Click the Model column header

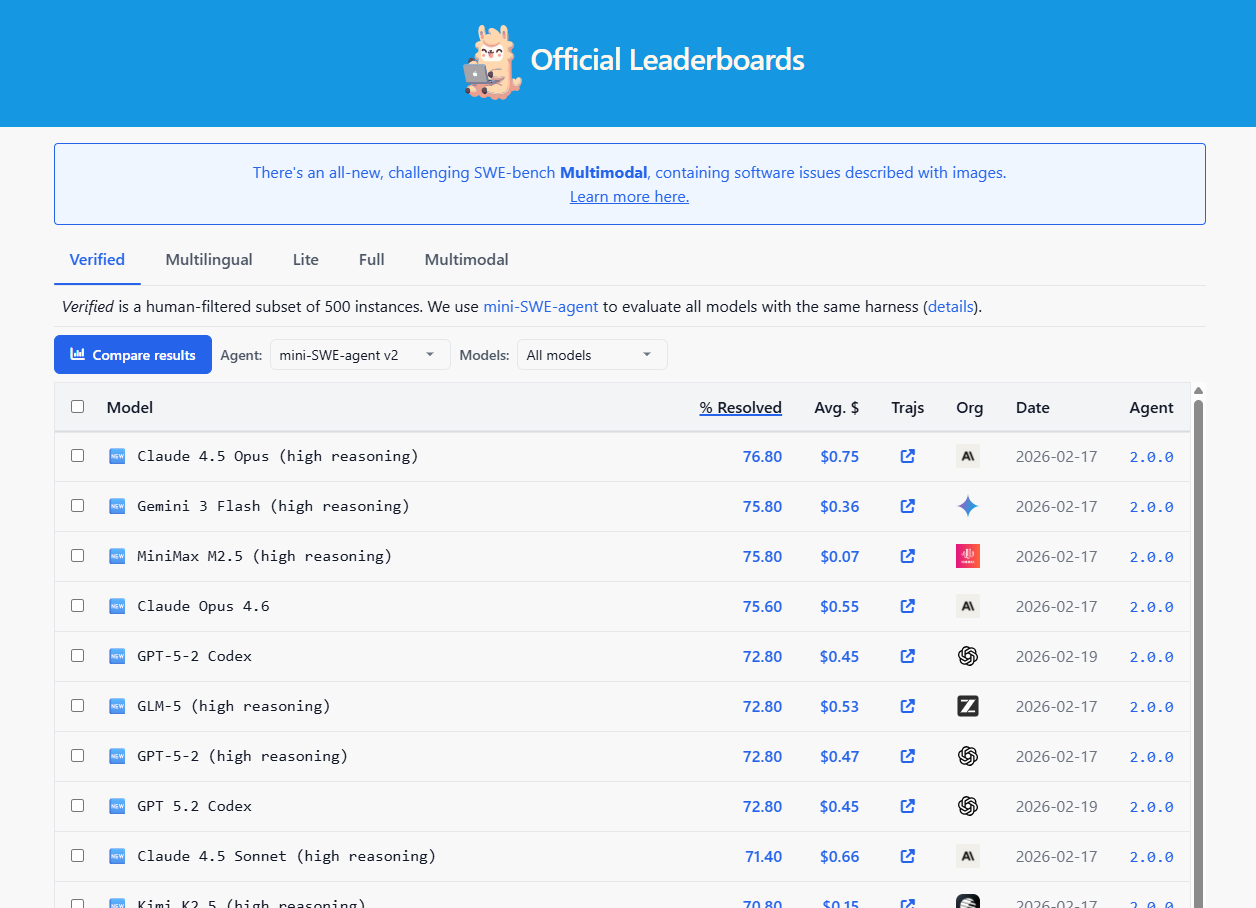click(130, 408)
